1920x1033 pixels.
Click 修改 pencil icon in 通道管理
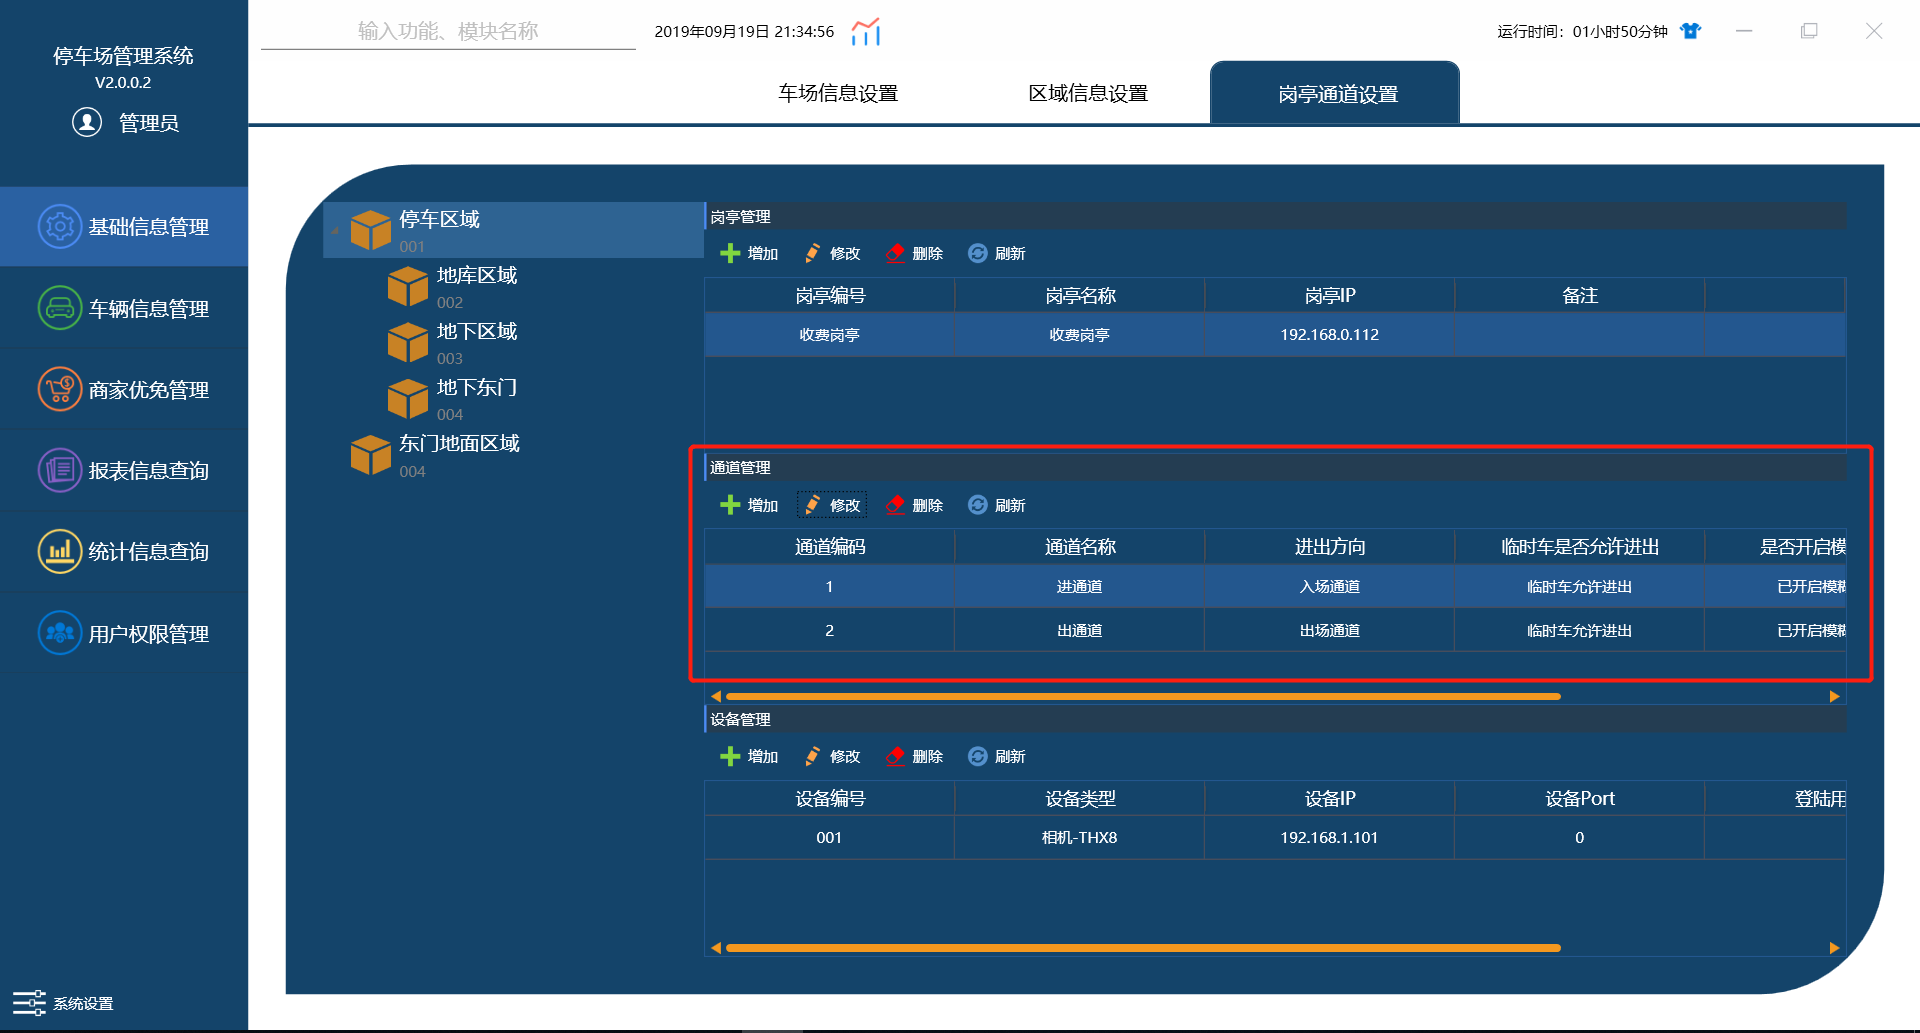coord(812,505)
